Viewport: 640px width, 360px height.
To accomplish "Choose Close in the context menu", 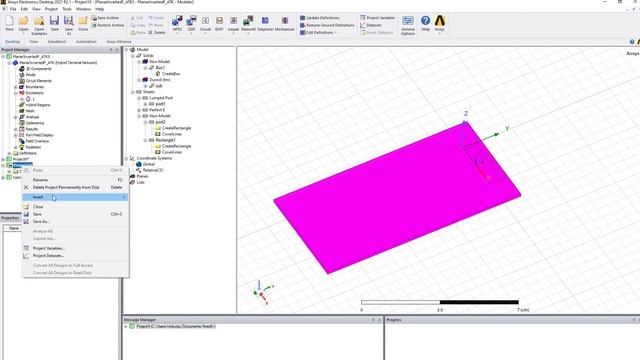I will coord(75,207).
